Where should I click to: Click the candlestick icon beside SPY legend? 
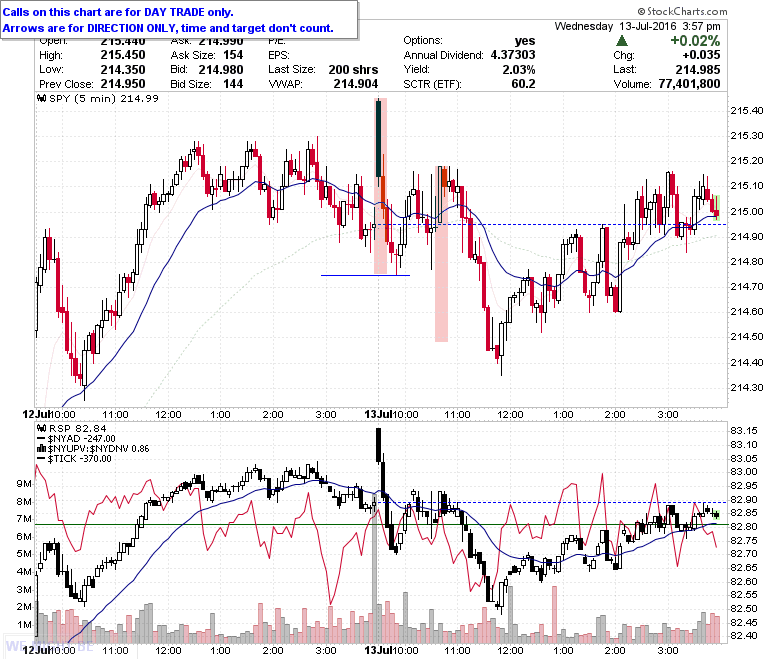[x=42, y=98]
